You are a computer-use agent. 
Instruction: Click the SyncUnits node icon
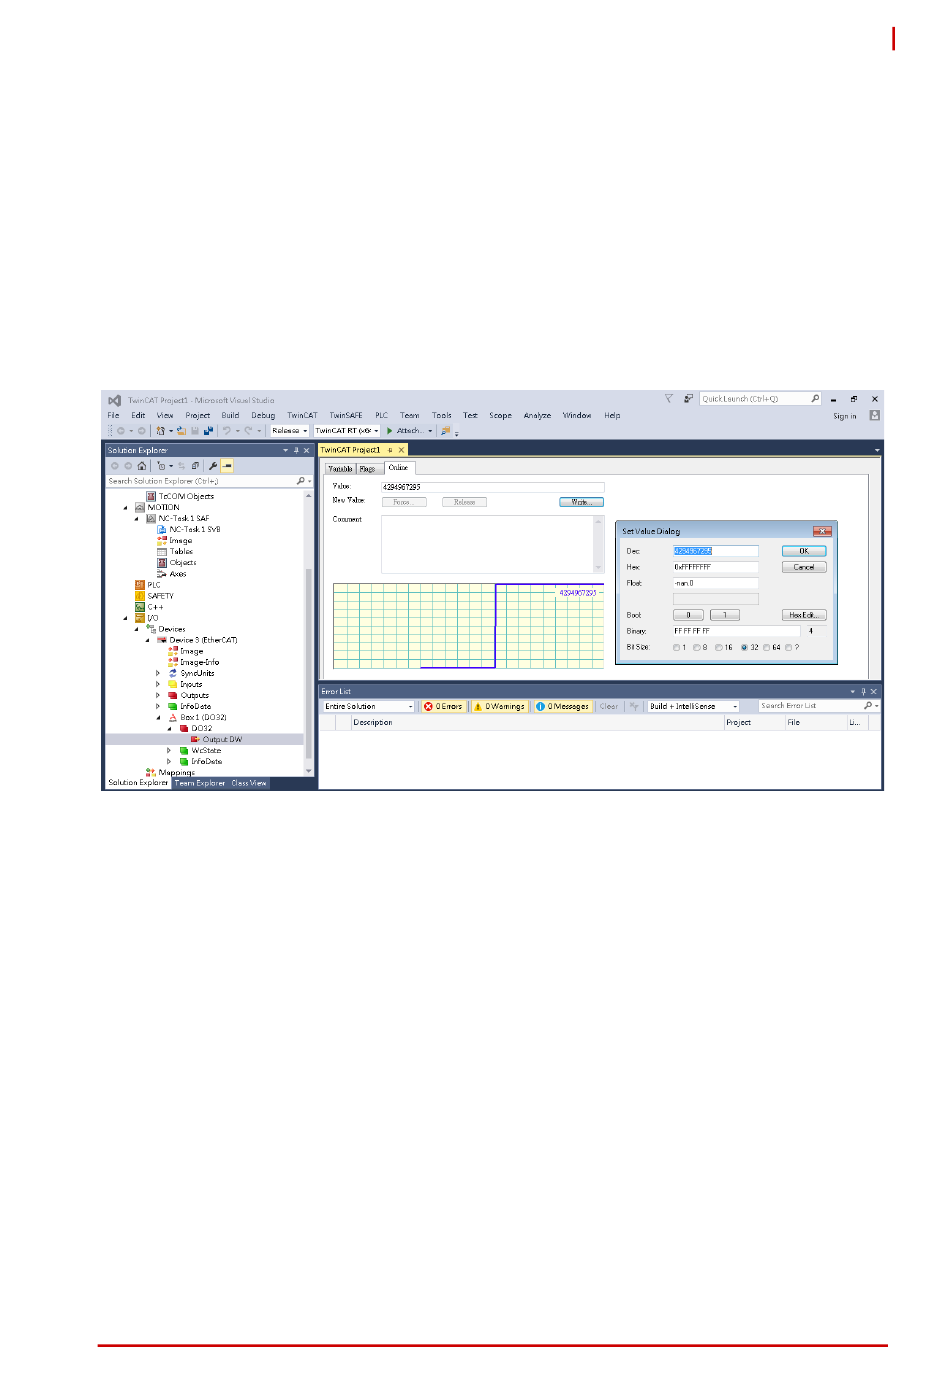coord(173,673)
